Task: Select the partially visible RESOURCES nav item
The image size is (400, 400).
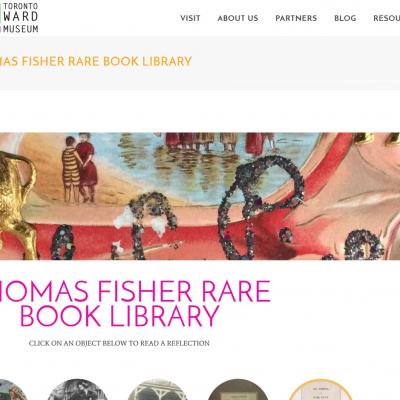Action: [386, 18]
